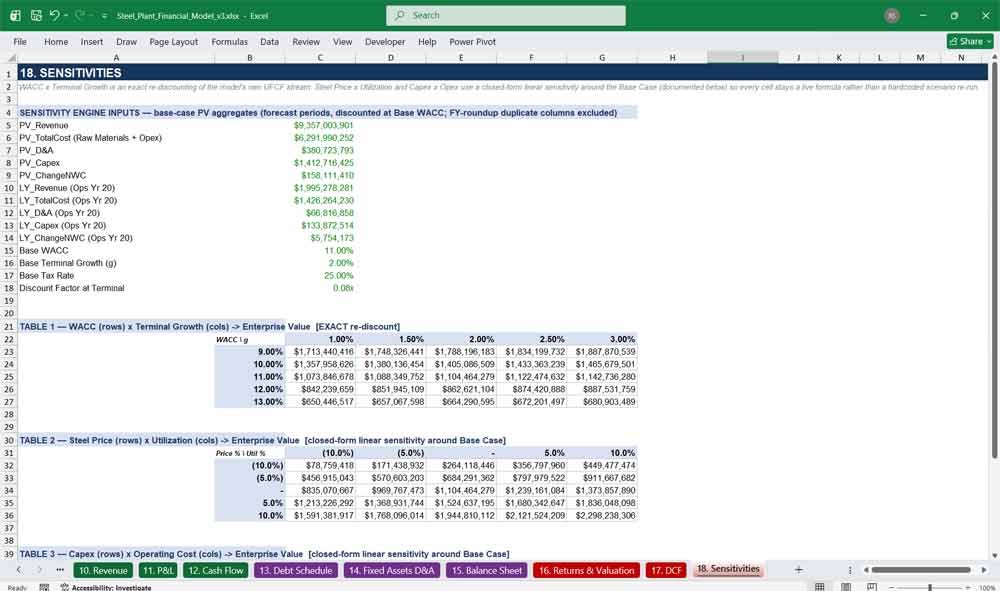Click the Select All corner triangle
The image size is (1000, 591).
(x=11, y=58)
